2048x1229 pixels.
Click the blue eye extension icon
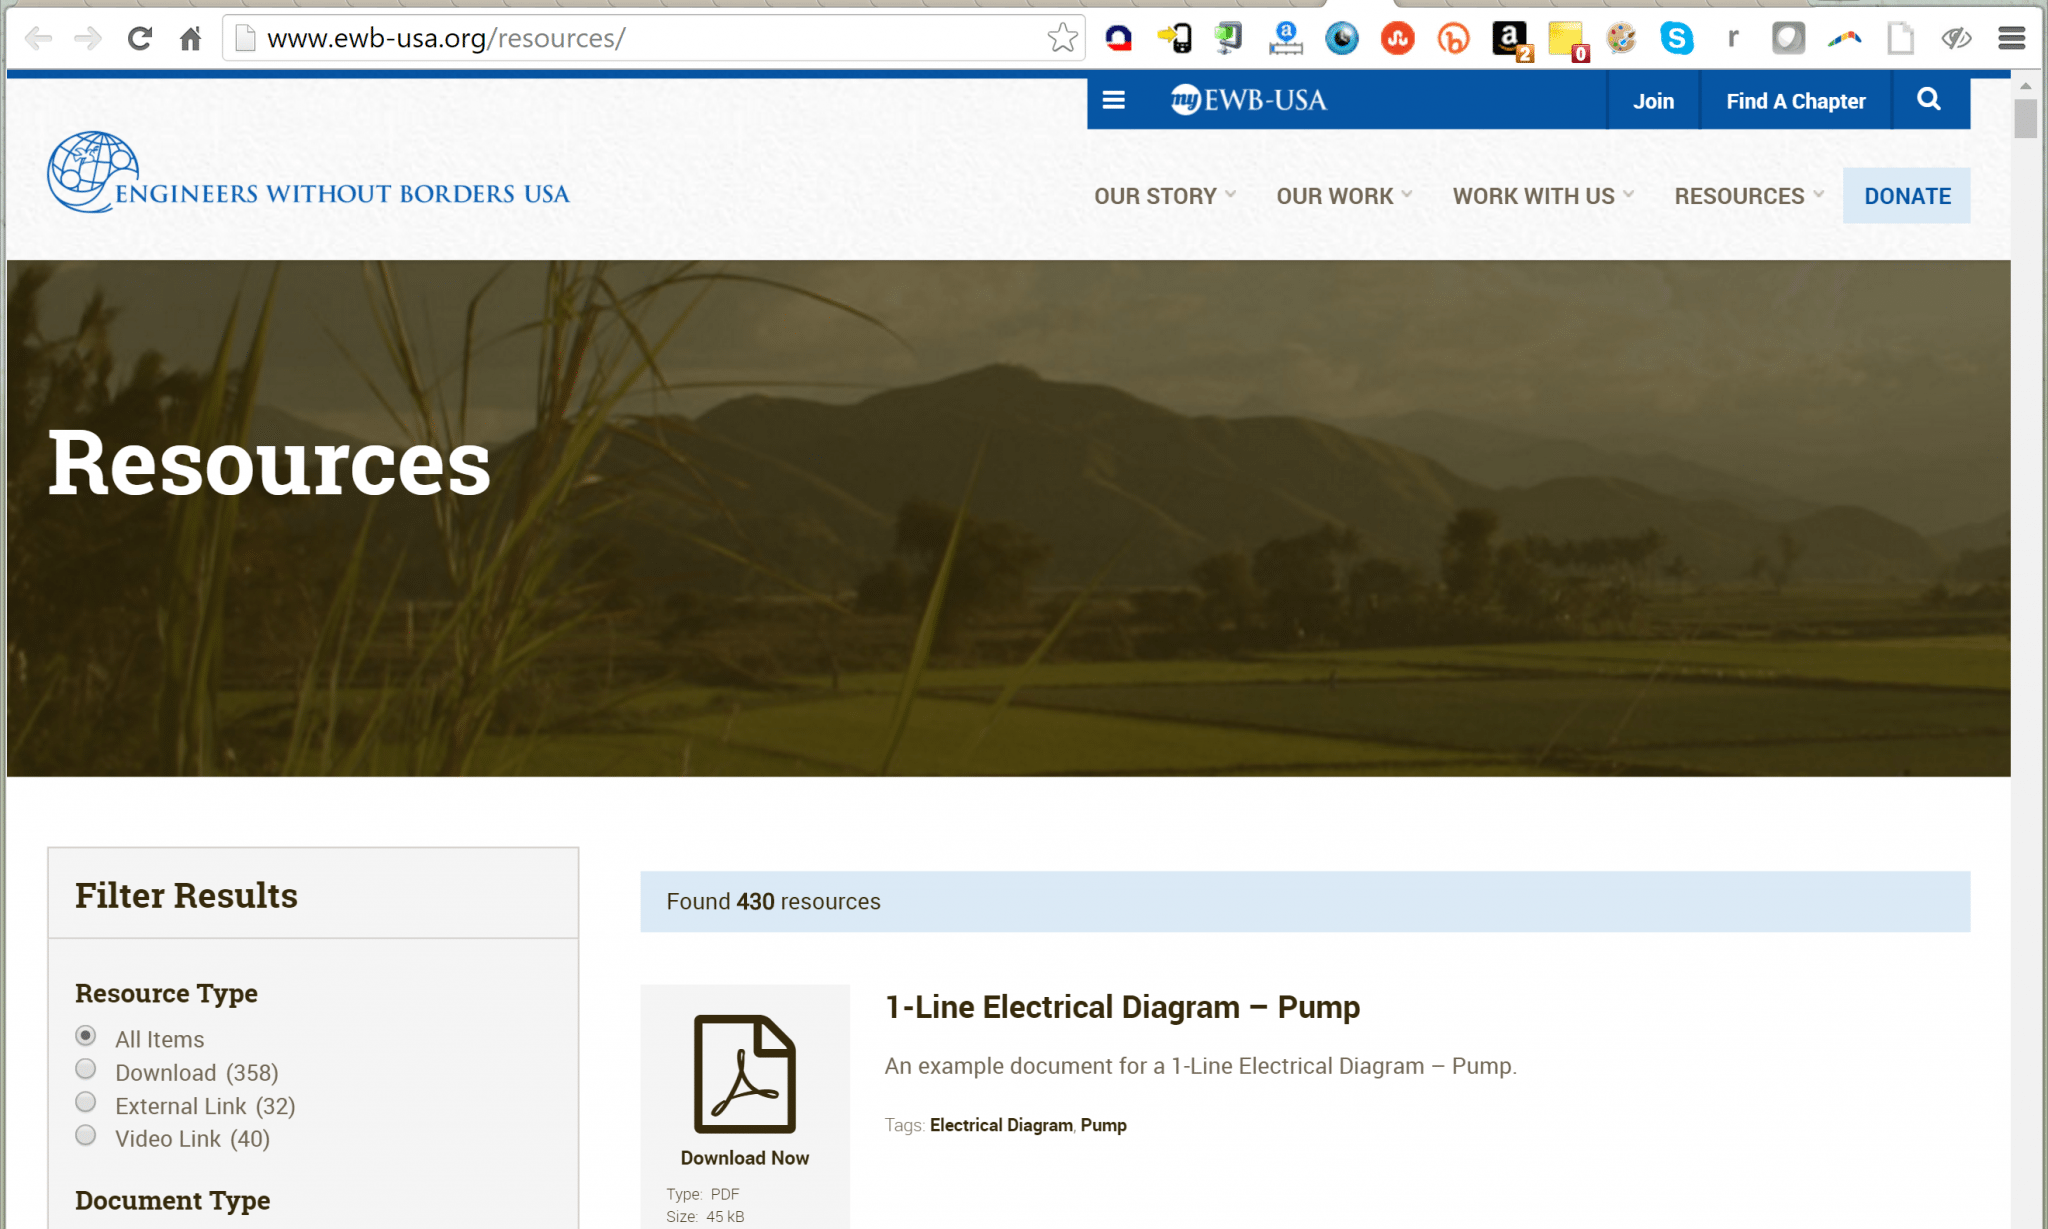click(1342, 39)
